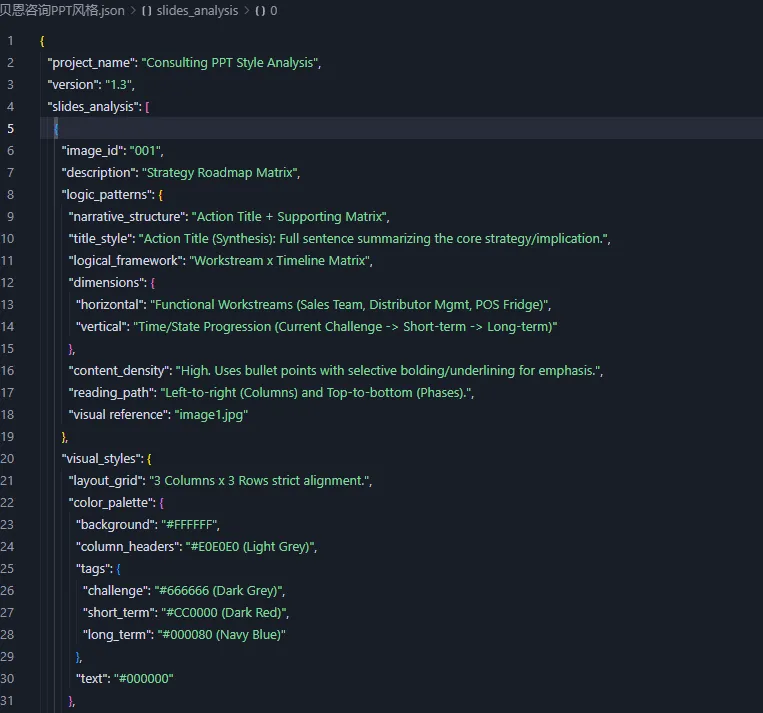Click the slides_analysis breadcrumb symbol icon
The image size is (763, 713).
(147, 11)
